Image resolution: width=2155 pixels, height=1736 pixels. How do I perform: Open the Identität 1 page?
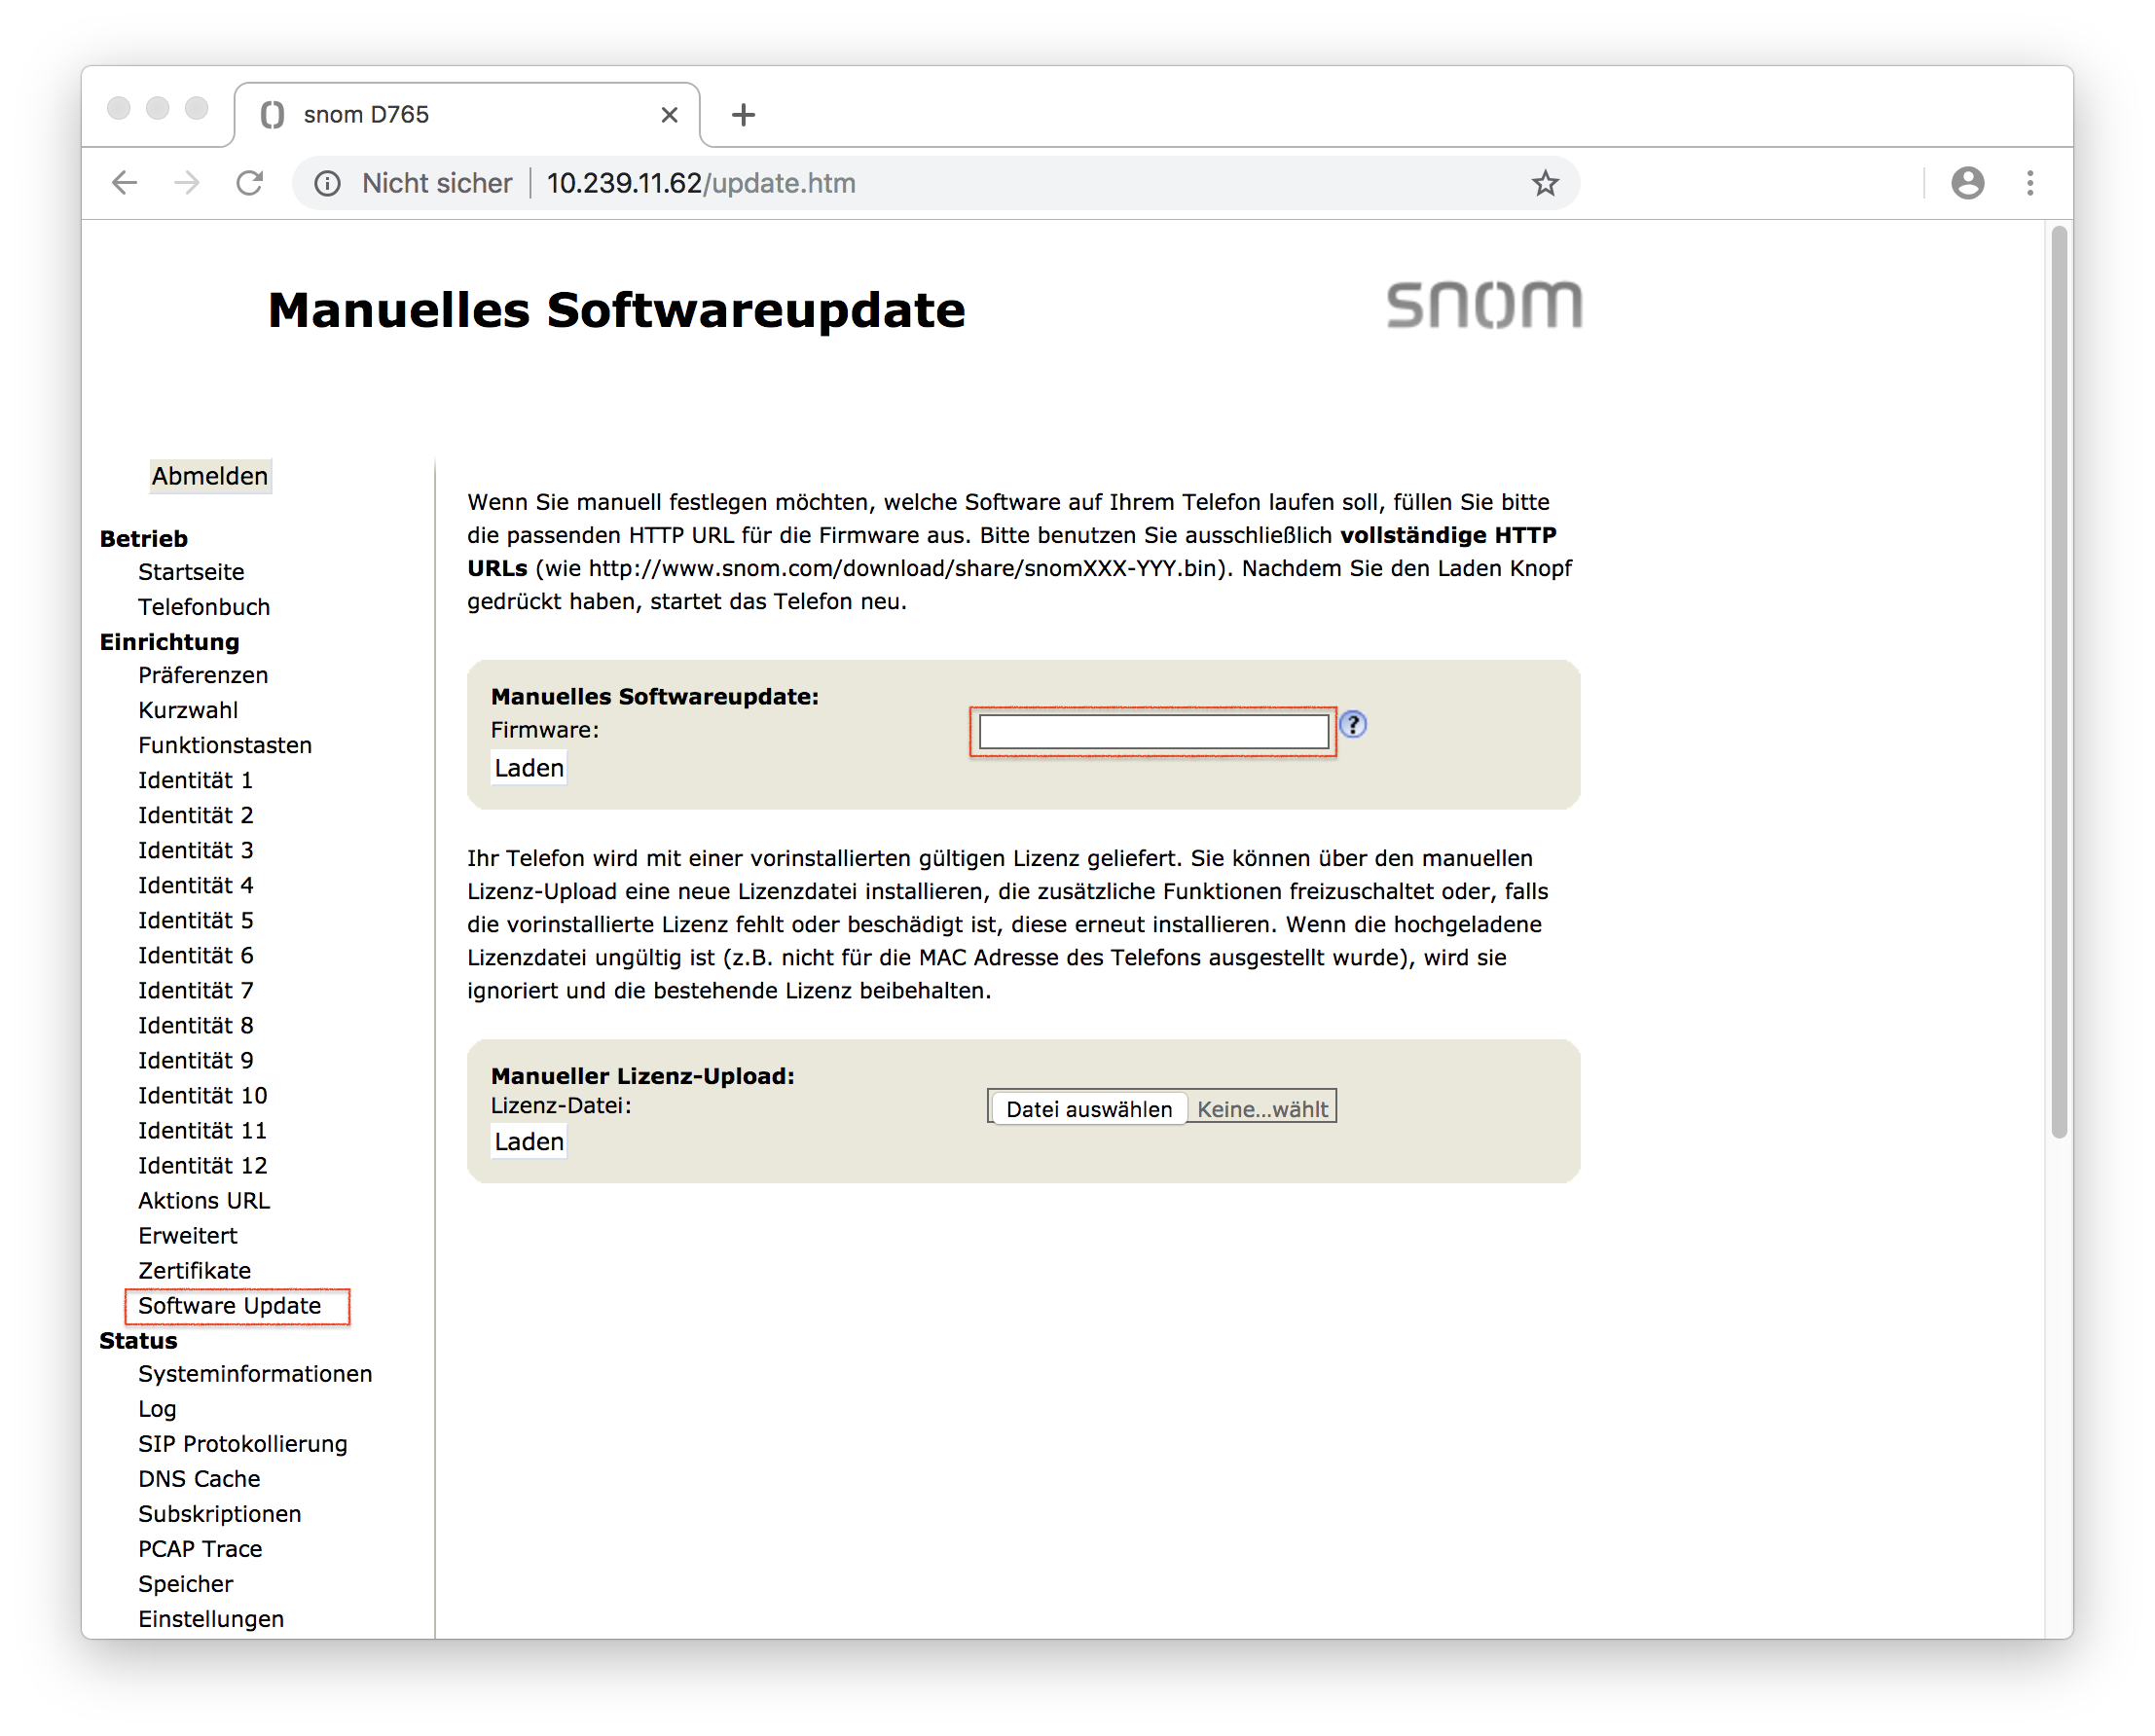click(195, 780)
